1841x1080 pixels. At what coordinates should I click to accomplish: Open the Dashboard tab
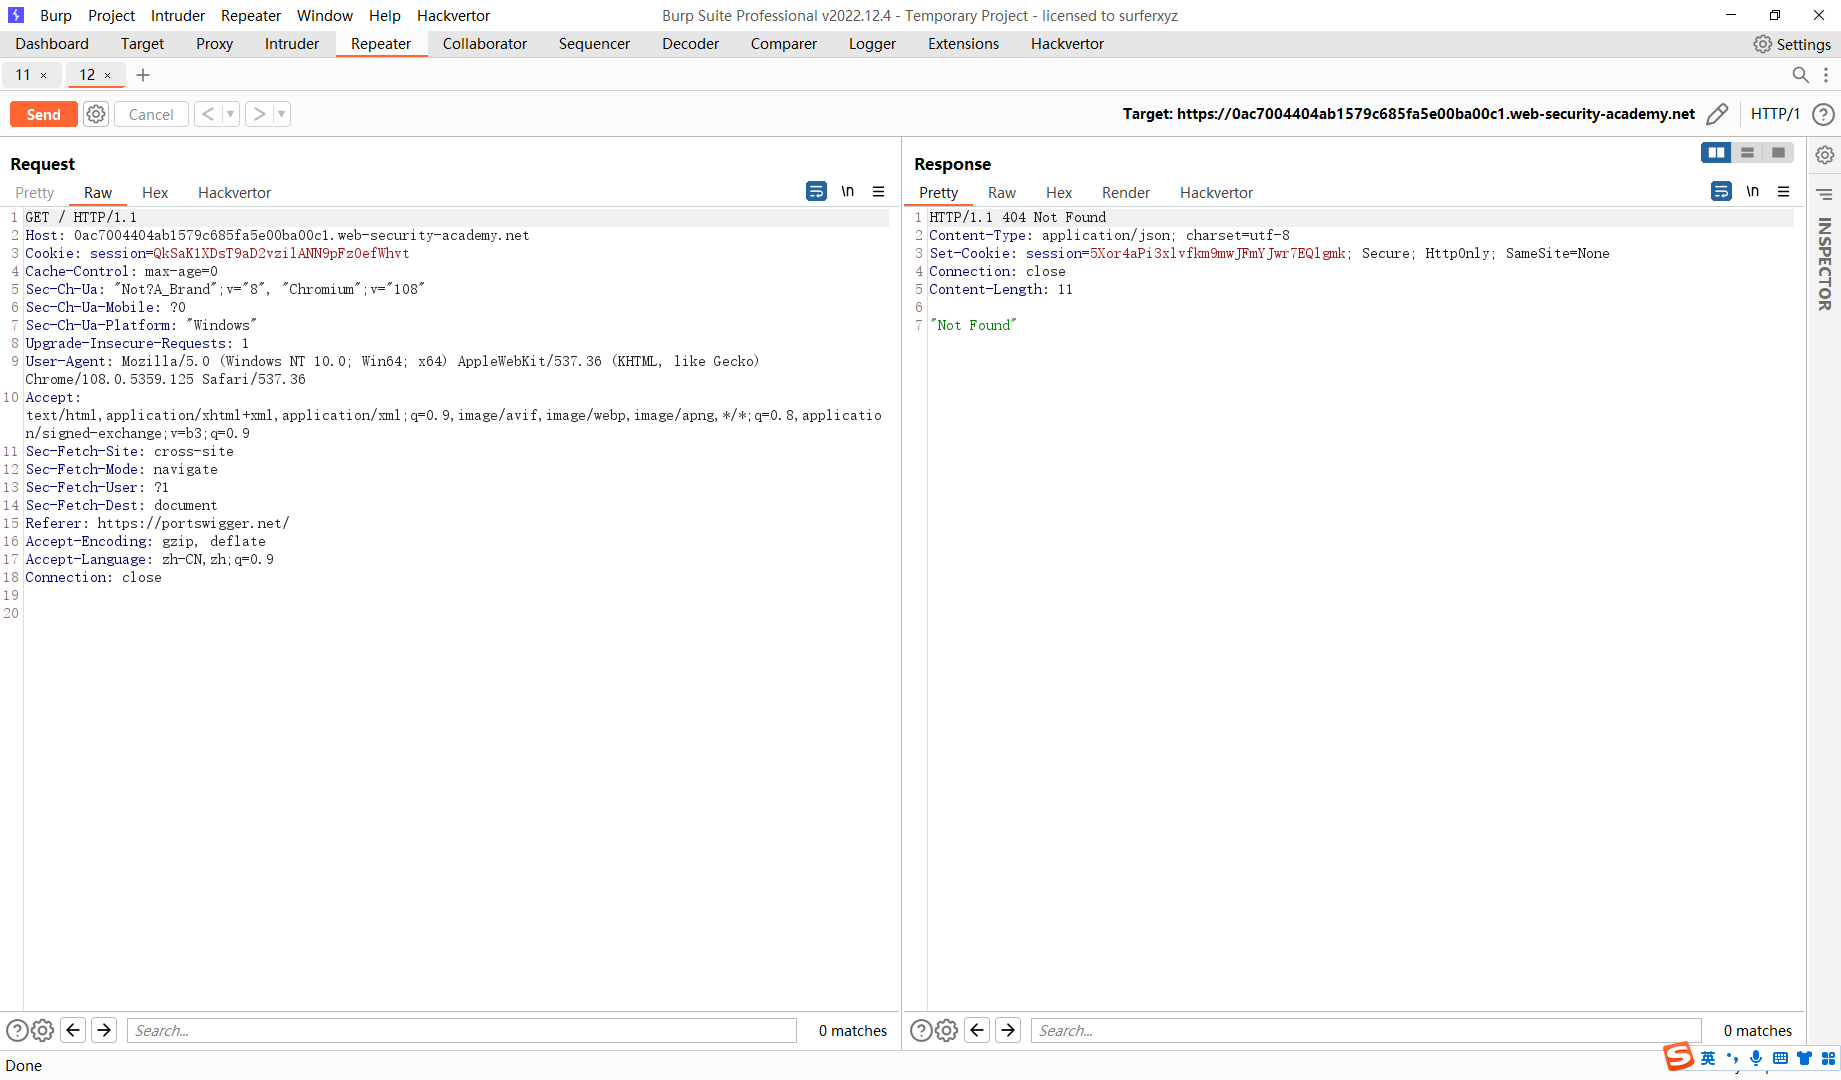(x=52, y=44)
